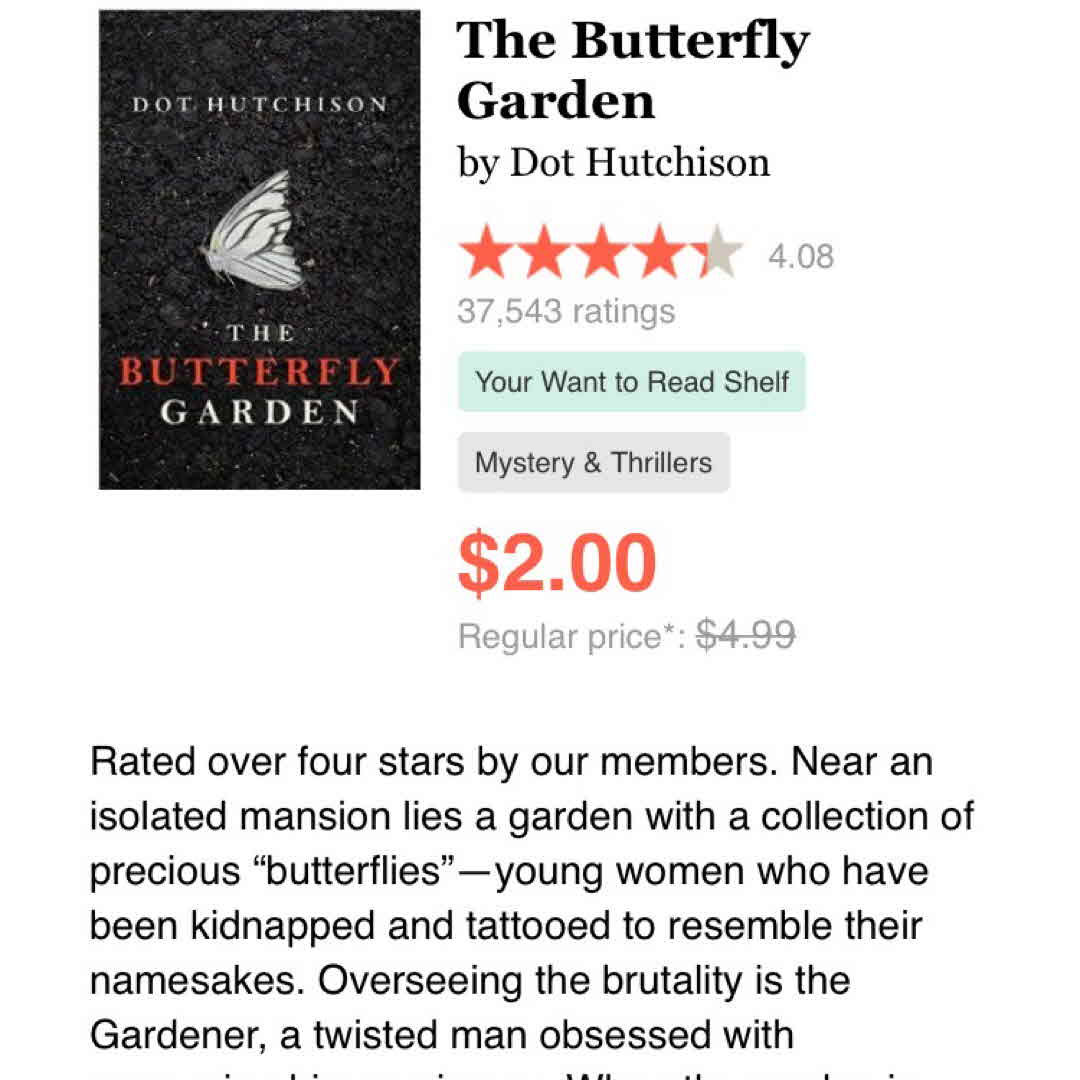View the 37,543 ratings

click(x=566, y=311)
